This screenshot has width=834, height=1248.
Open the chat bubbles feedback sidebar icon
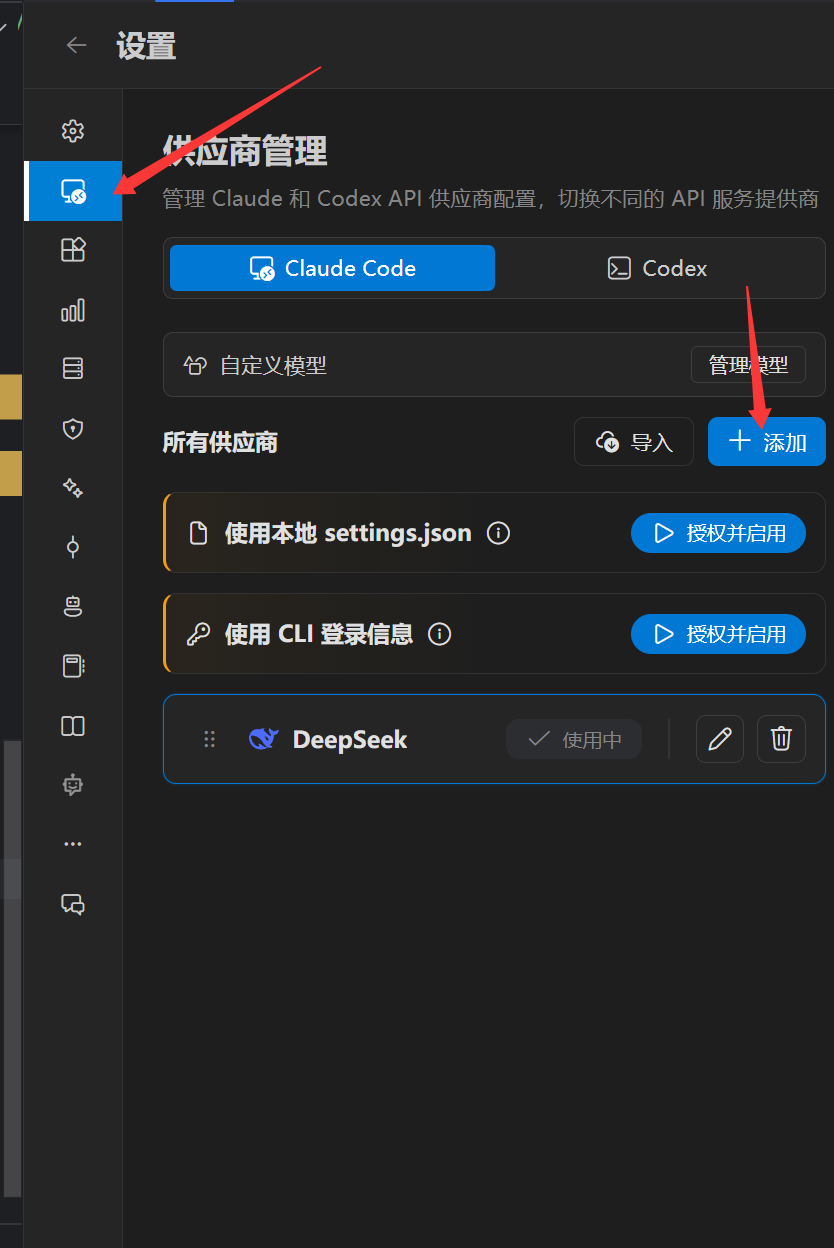click(73, 904)
